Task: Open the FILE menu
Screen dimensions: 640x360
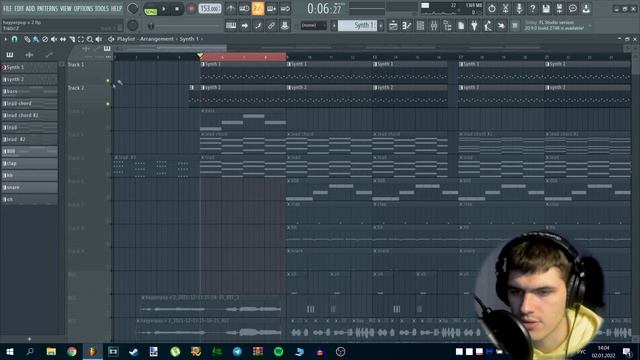Action: point(7,8)
